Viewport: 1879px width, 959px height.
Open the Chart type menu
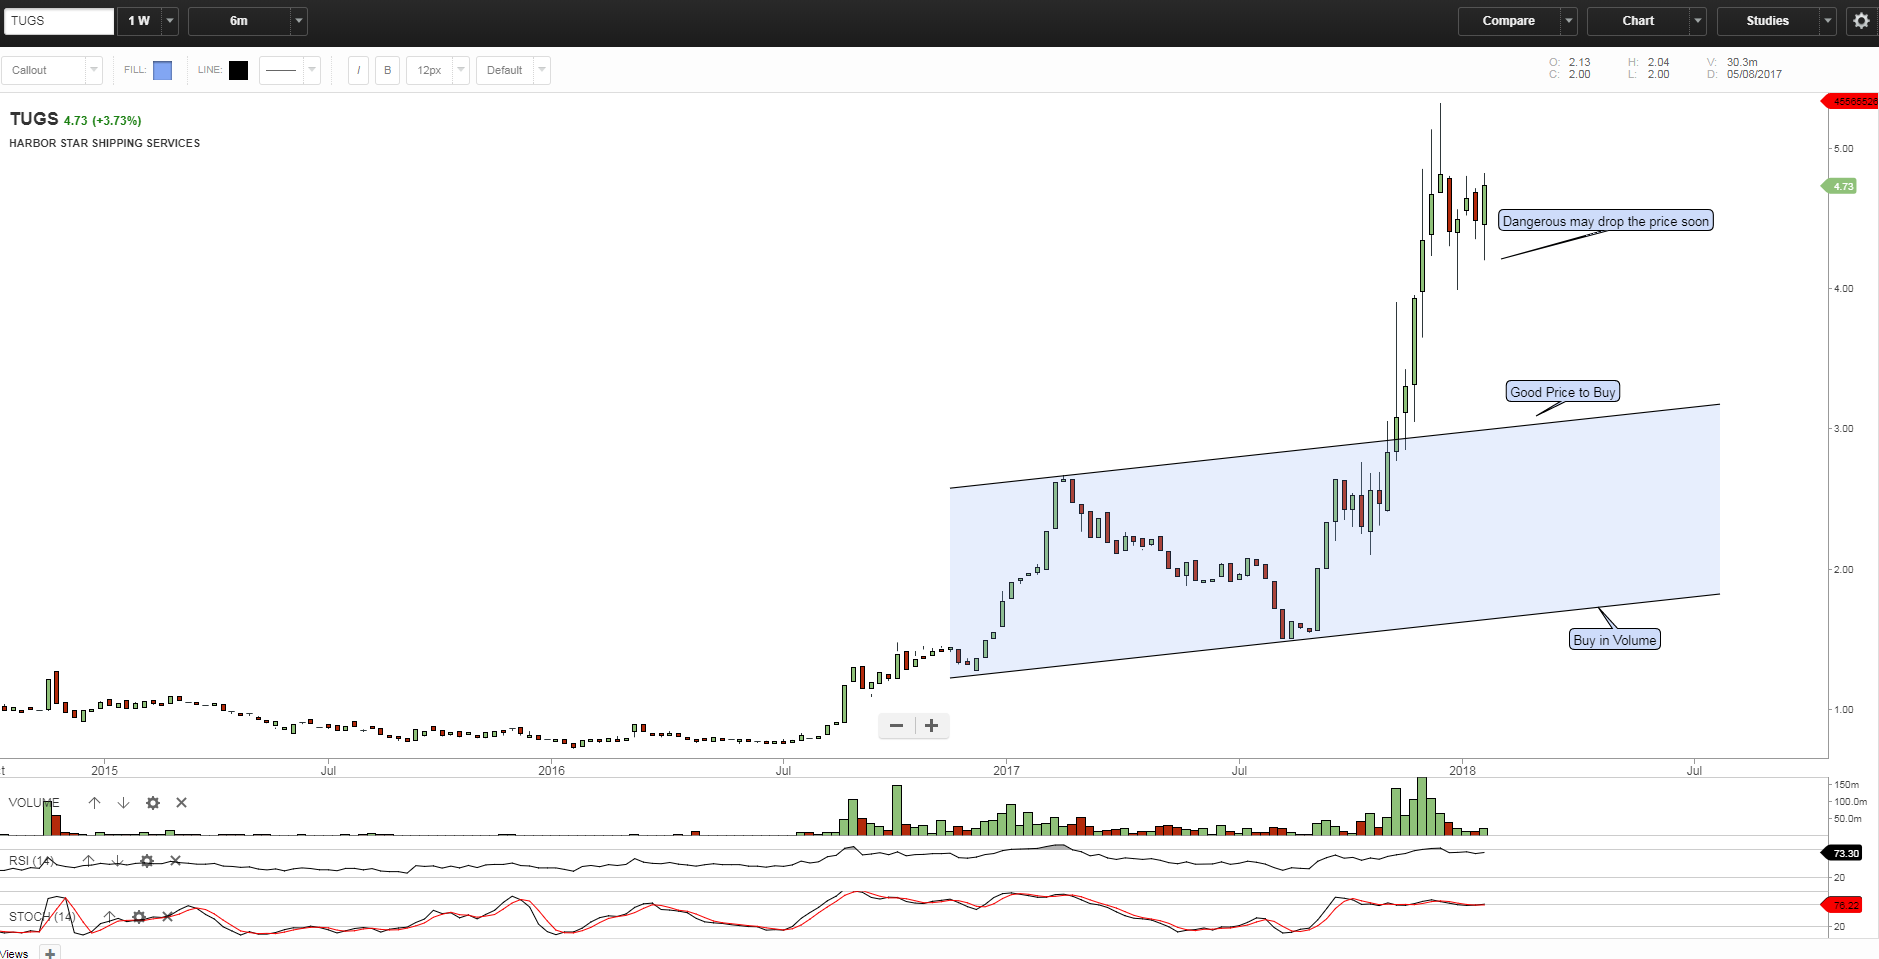1640,20
